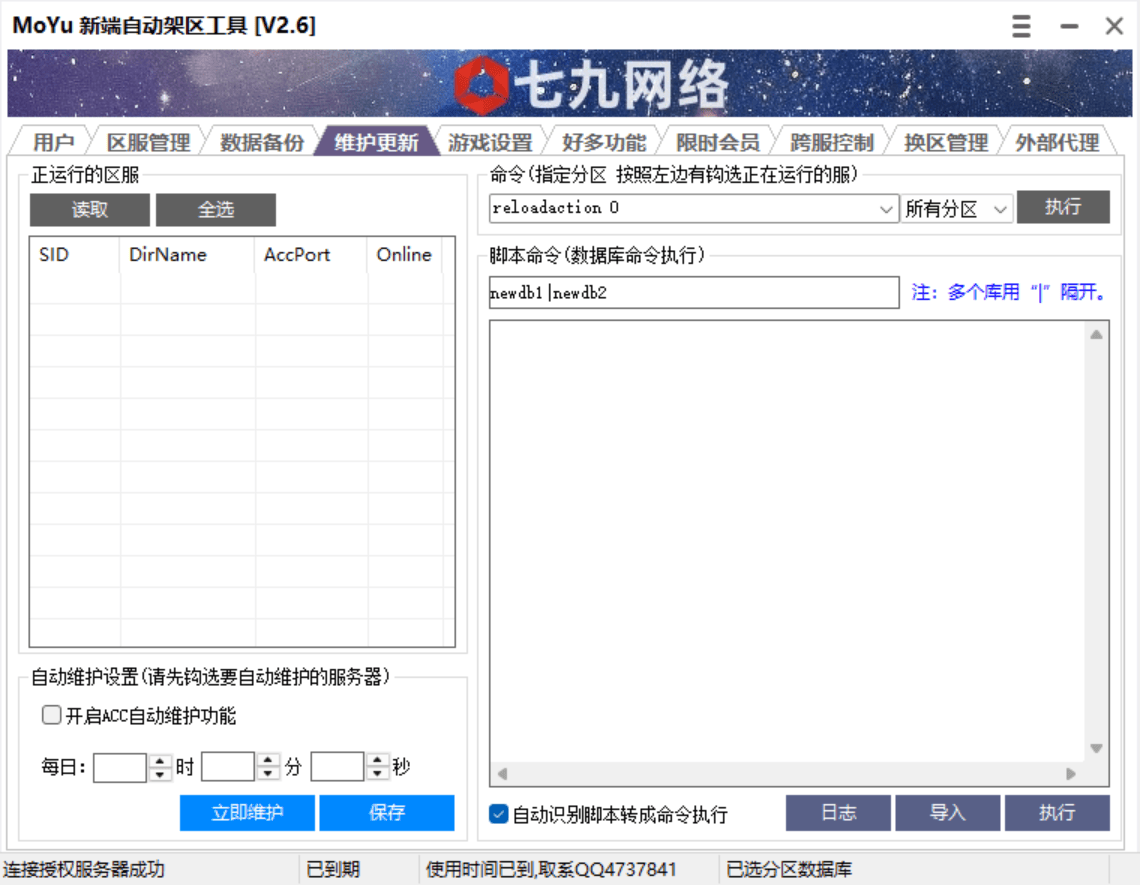Open the hamburger menu at top right
The width and height of the screenshot is (1140, 885).
point(1020,26)
